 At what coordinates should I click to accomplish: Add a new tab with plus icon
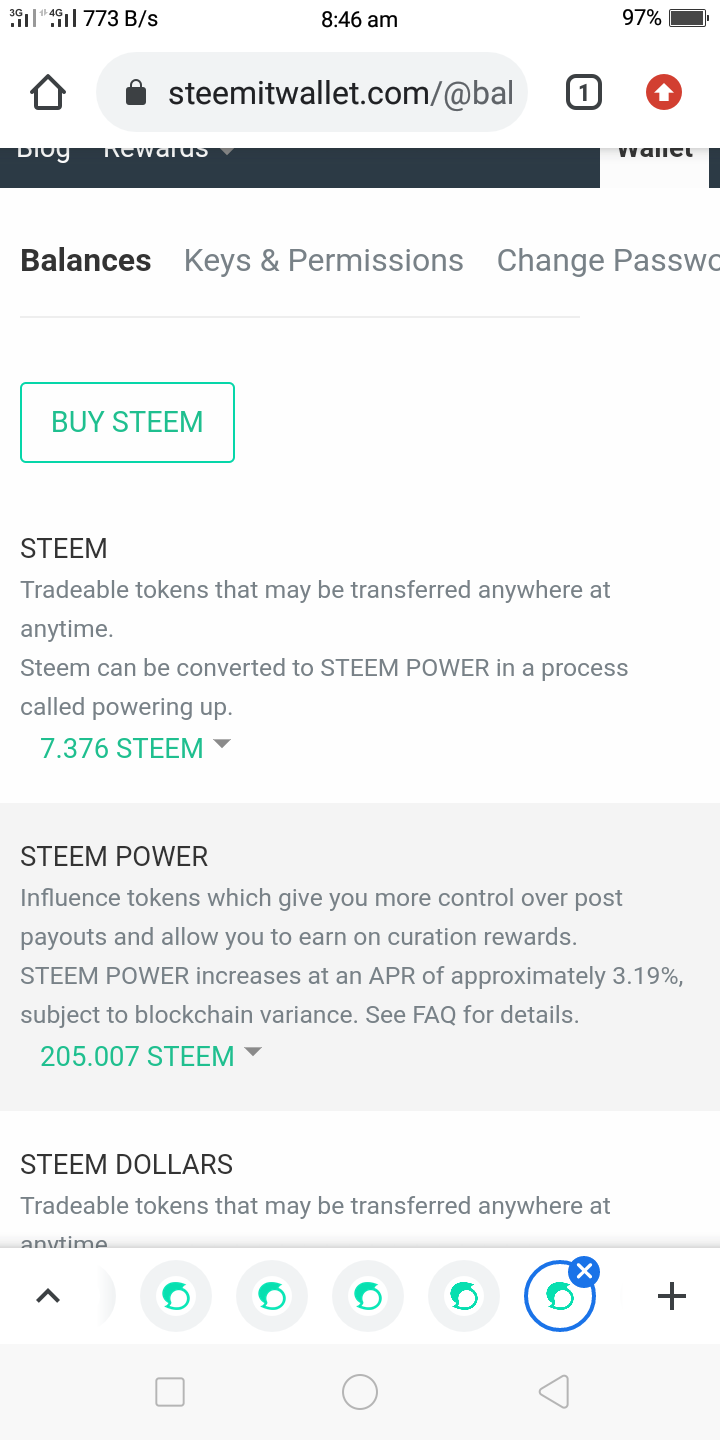pyautogui.click(x=671, y=1297)
